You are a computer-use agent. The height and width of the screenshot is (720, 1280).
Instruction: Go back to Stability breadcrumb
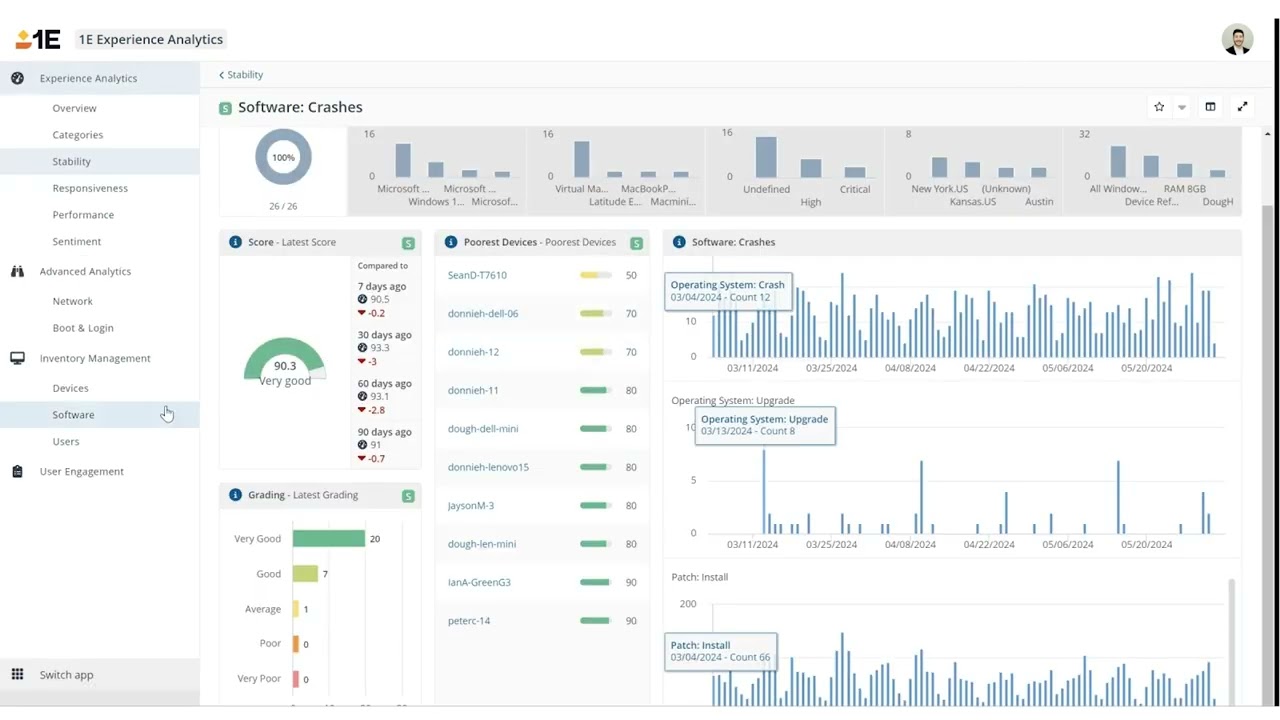(241, 75)
